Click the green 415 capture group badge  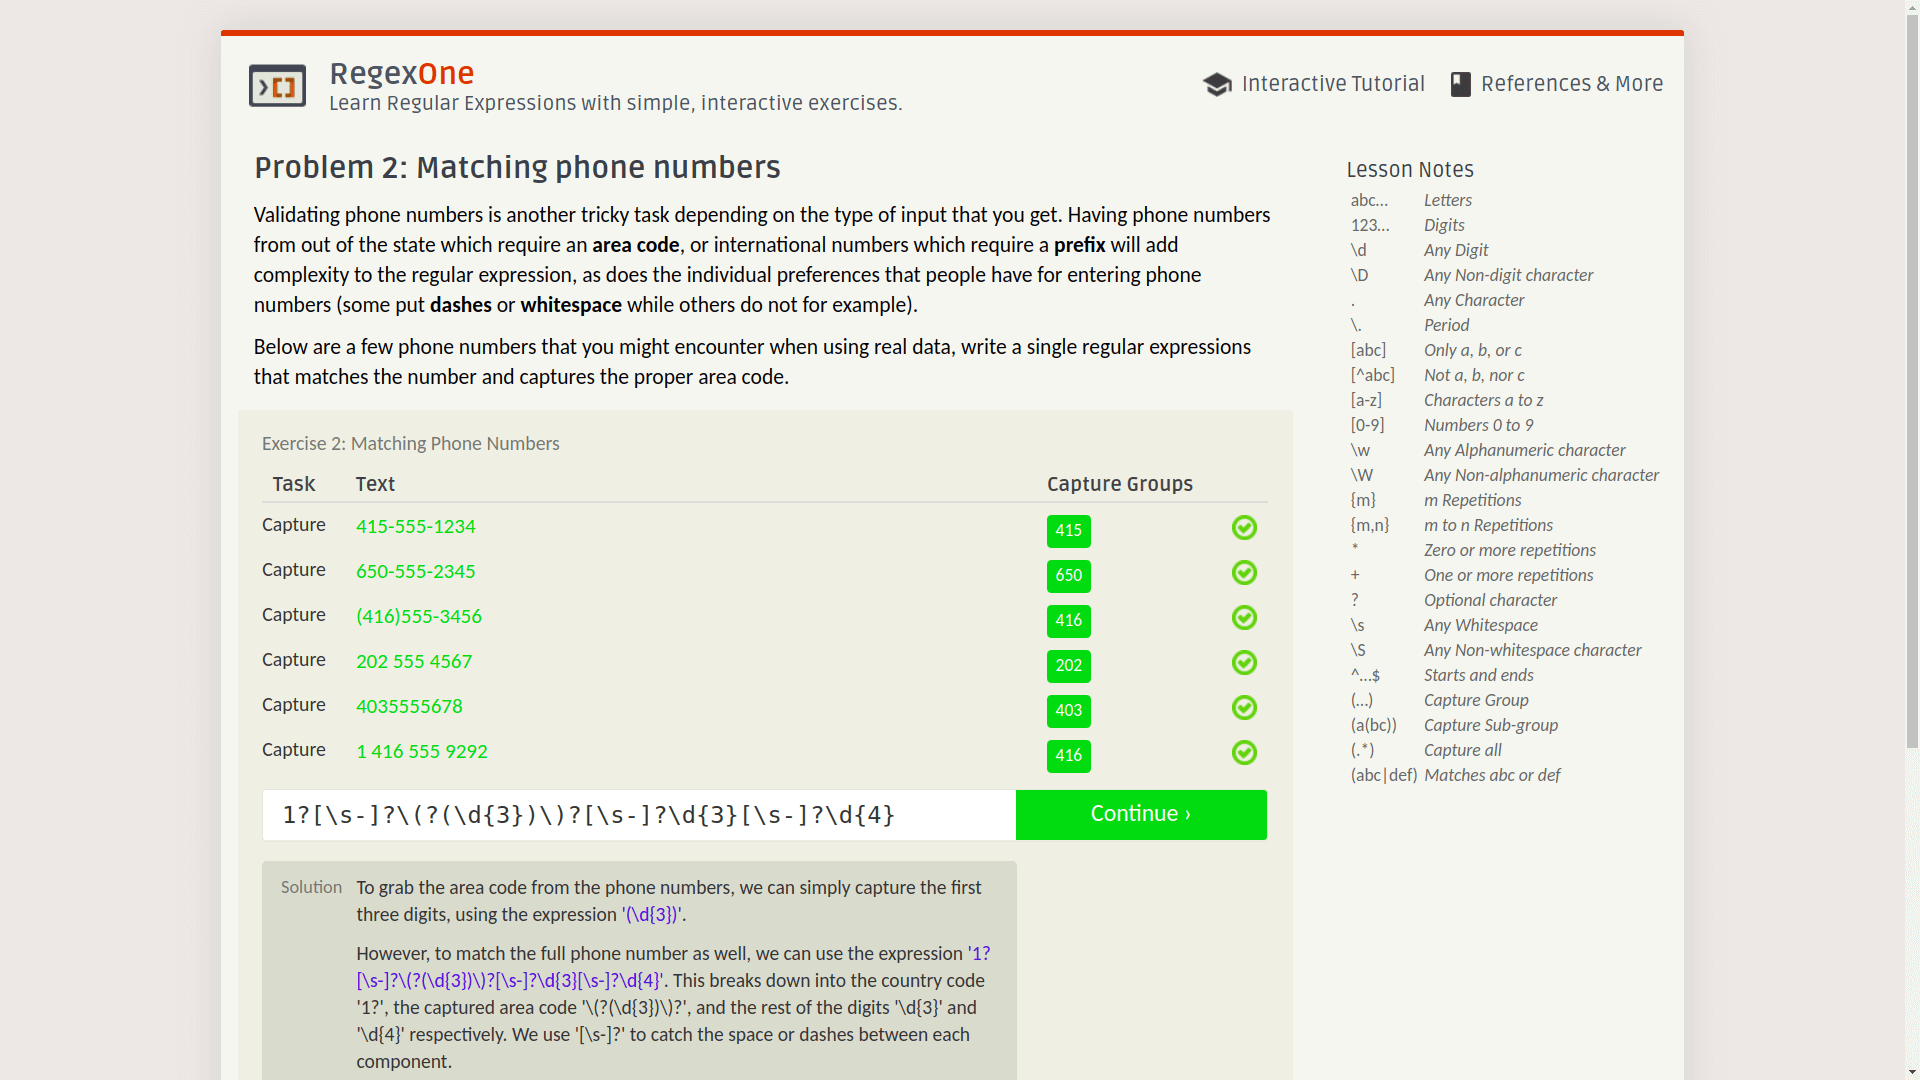point(1068,531)
